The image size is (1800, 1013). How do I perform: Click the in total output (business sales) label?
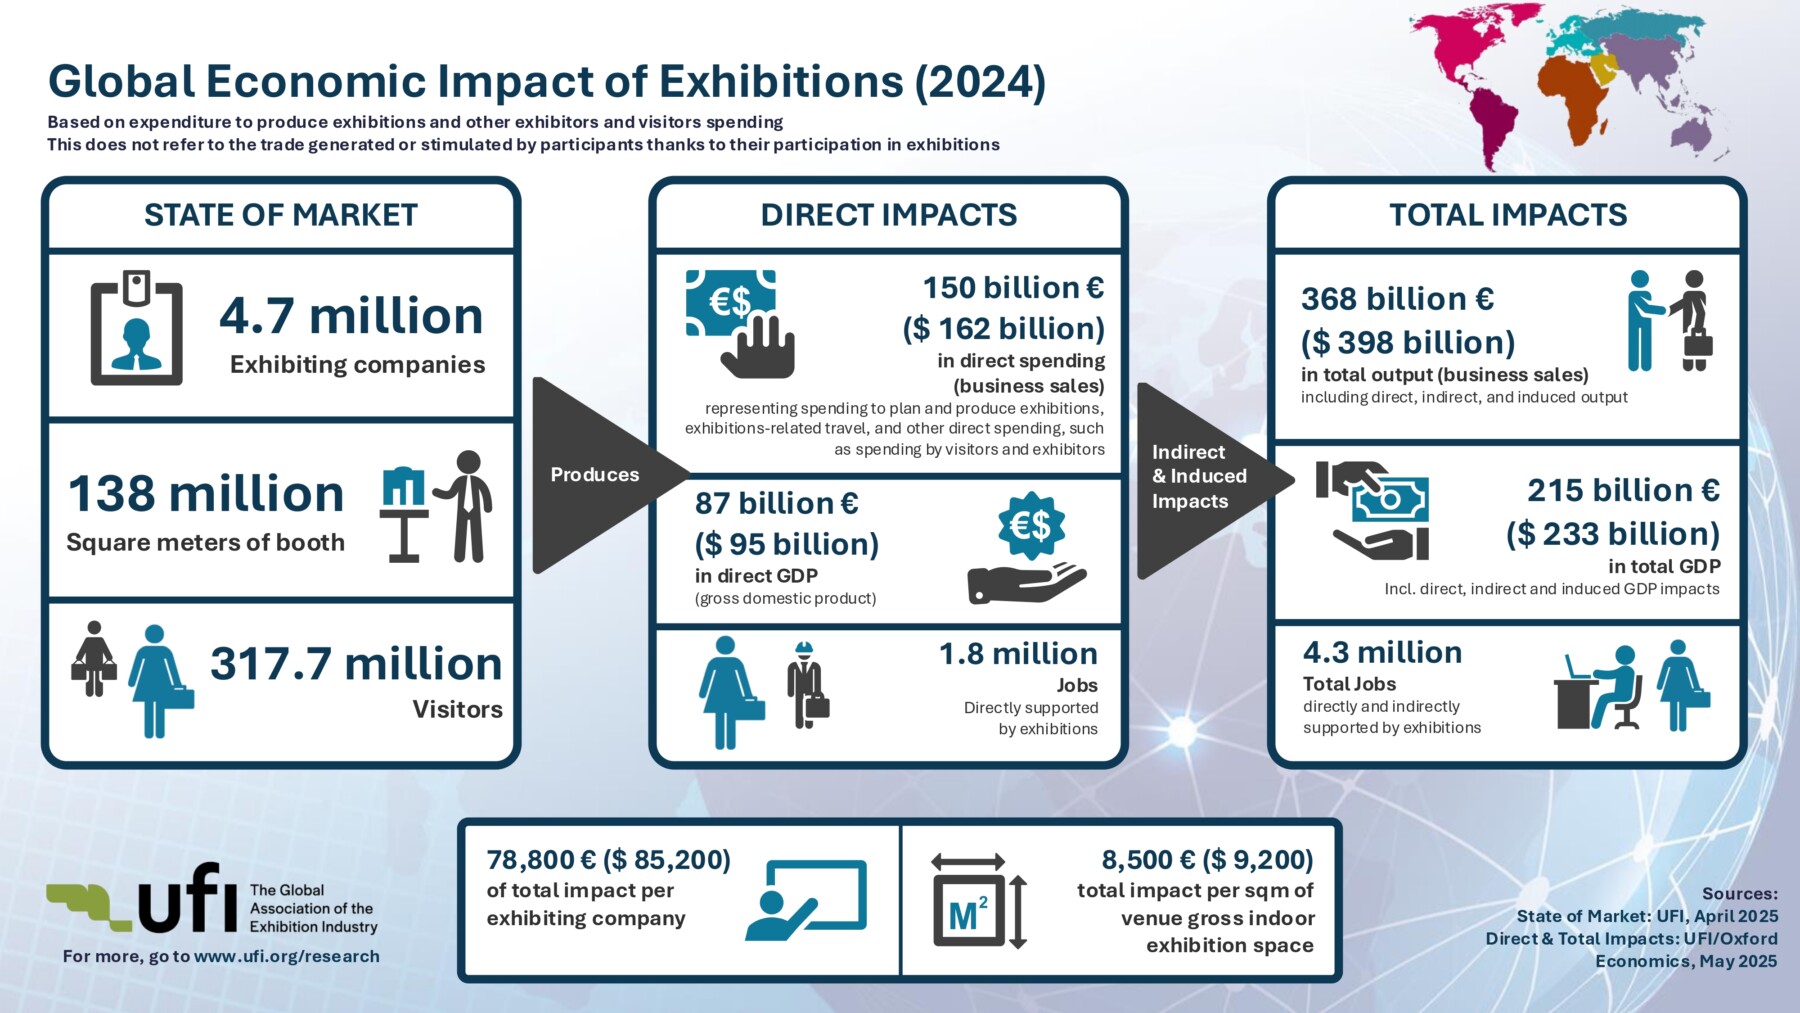[1445, 375]
